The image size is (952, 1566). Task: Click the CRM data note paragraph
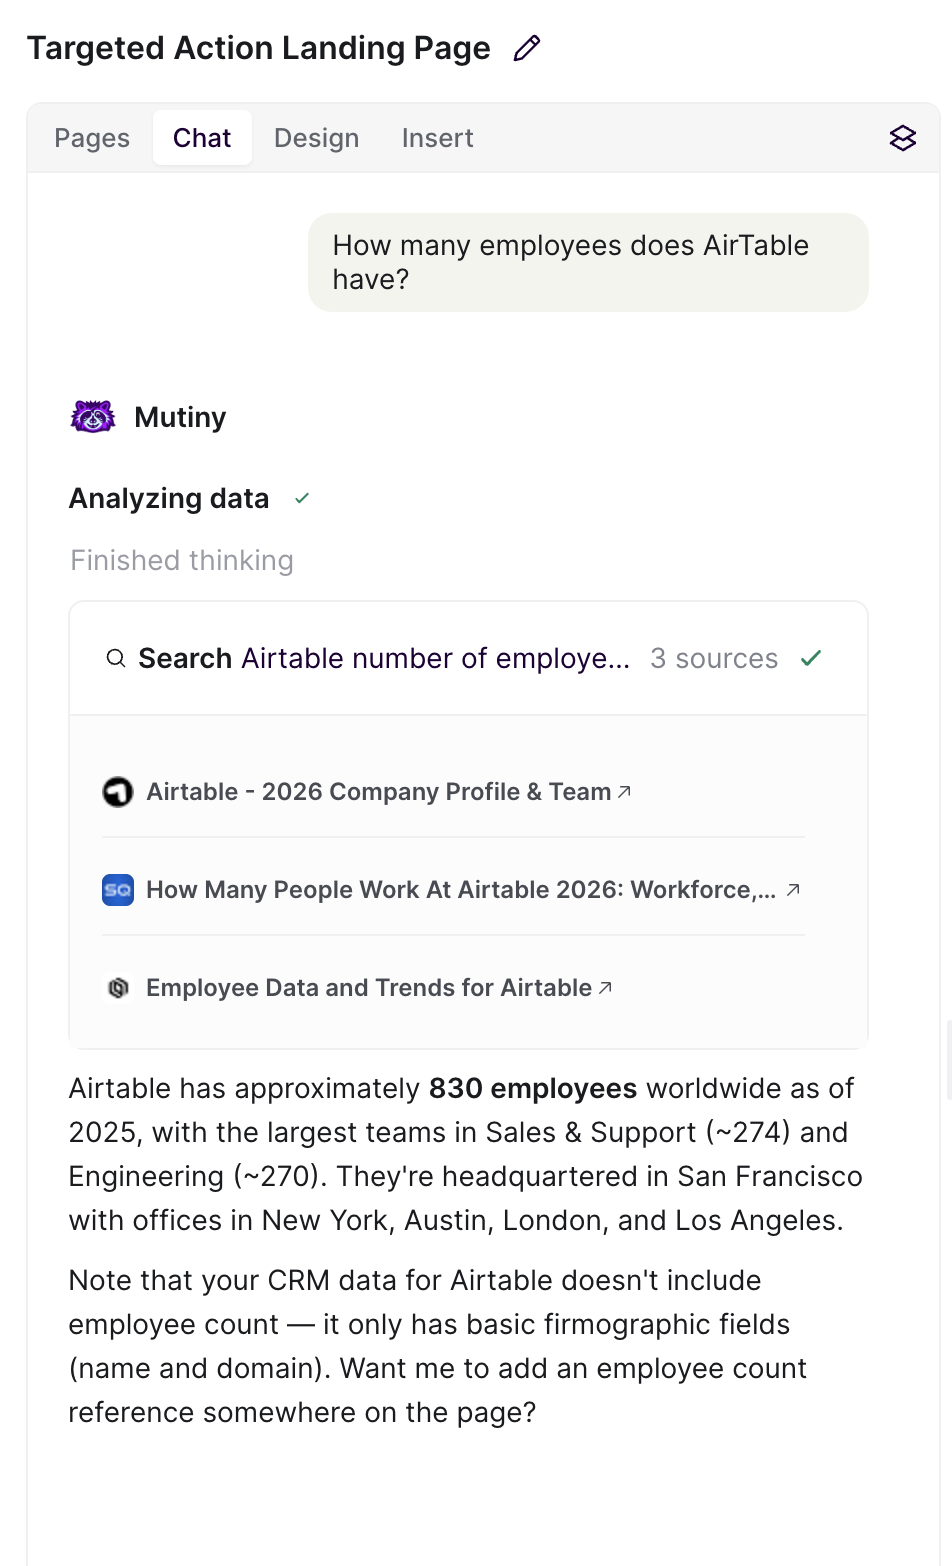coord(438,1346)
